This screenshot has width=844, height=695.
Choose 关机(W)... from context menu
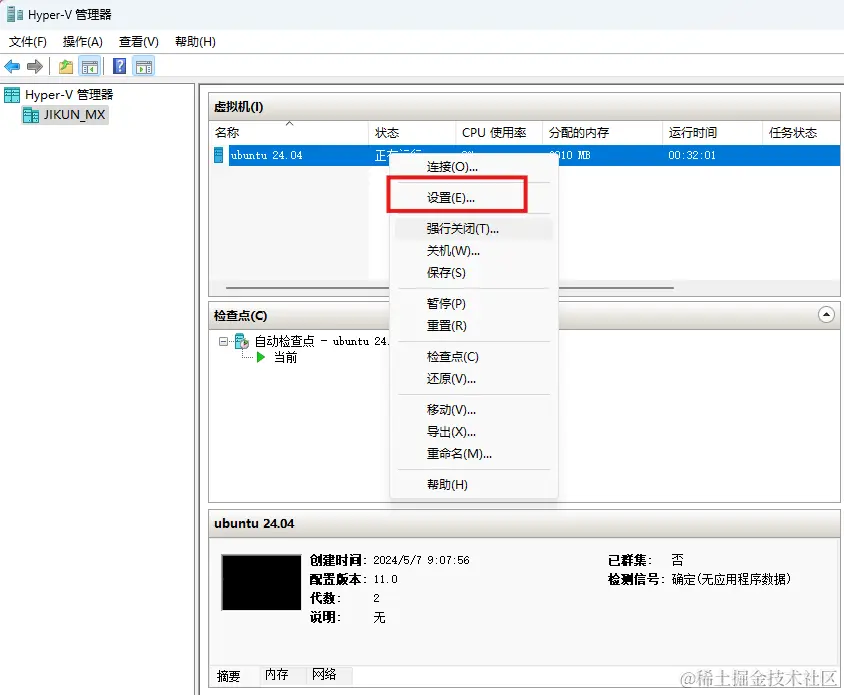coord(474,251)
